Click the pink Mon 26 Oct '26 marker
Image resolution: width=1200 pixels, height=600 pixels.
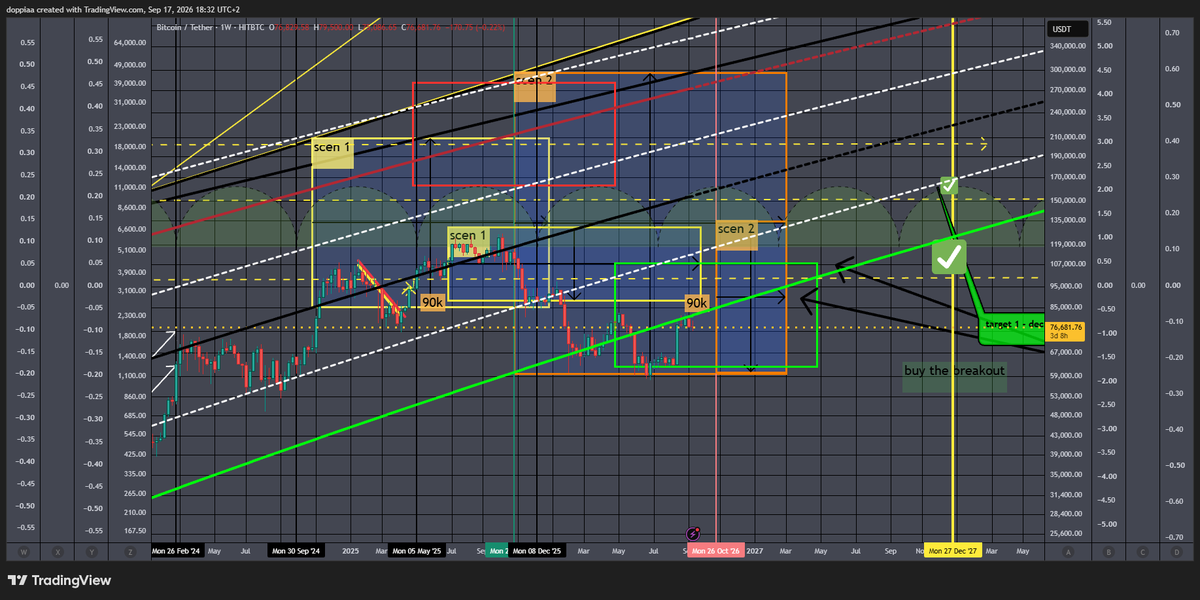coord(716,551)
